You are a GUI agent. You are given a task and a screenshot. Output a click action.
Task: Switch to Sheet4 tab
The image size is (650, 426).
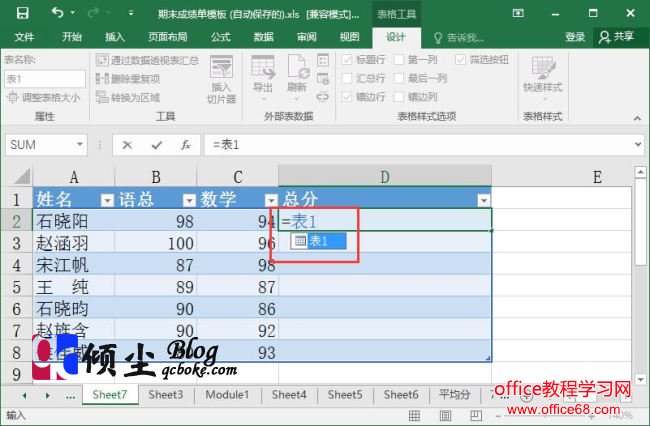(x=289, y=395)
